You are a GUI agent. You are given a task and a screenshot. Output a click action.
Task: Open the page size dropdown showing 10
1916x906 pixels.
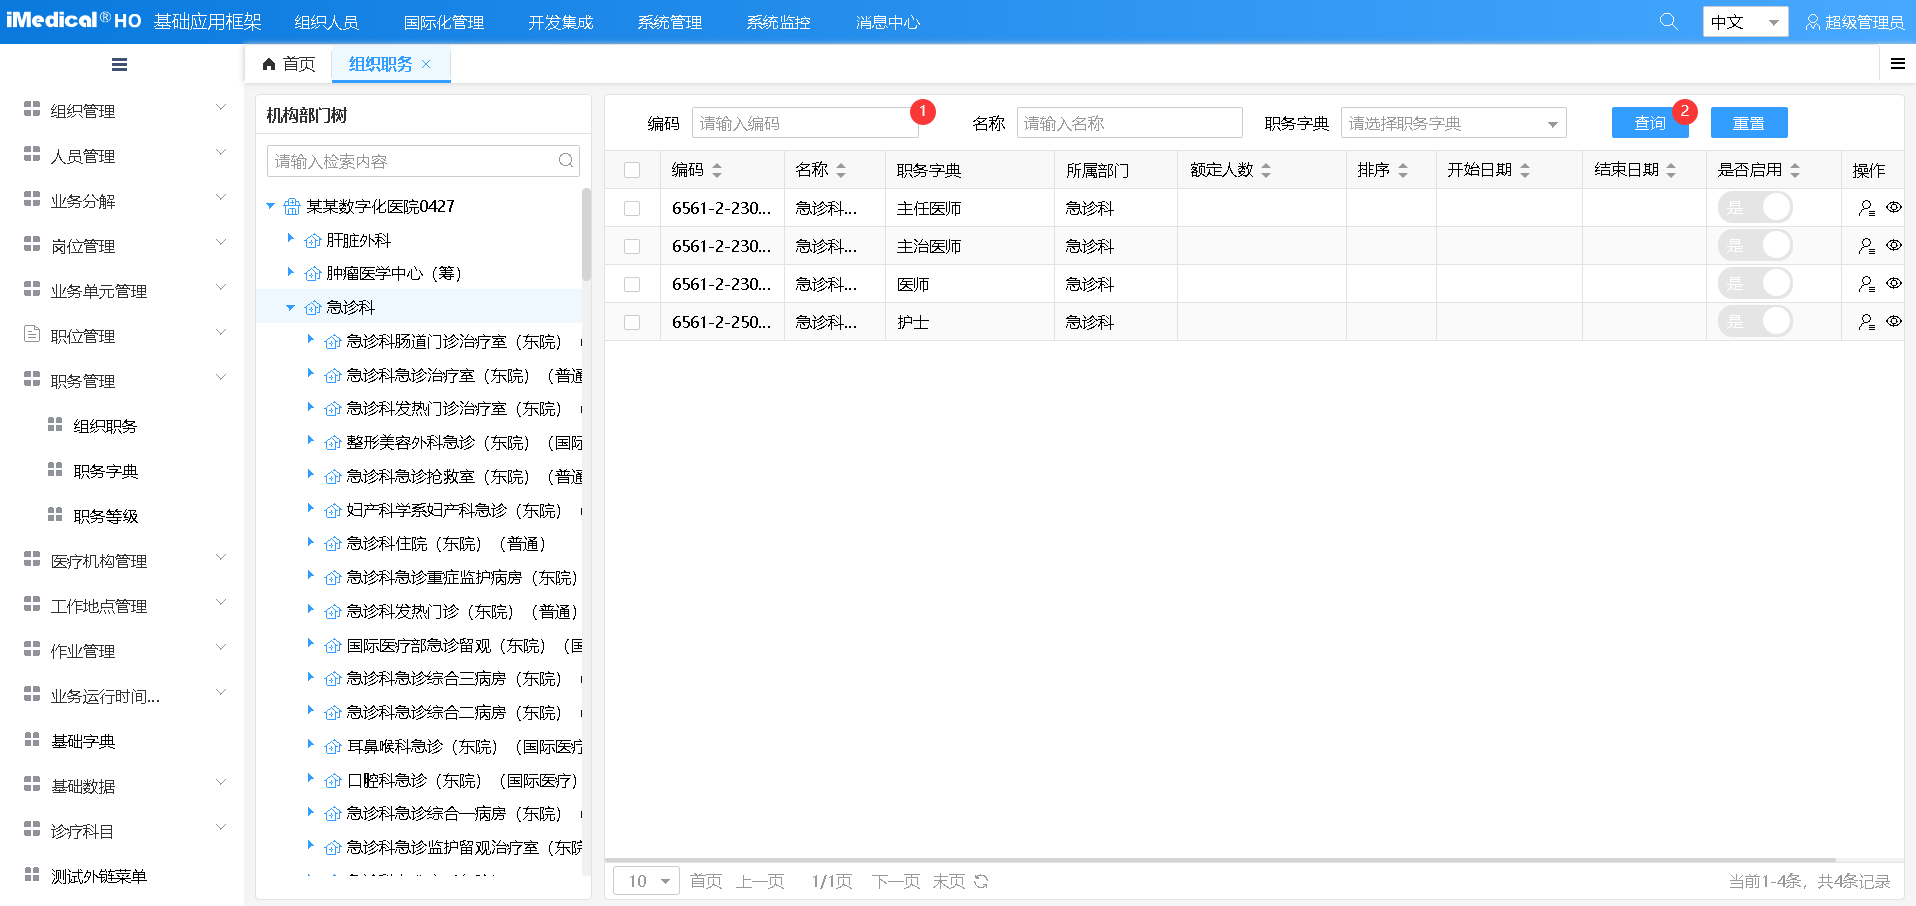[647, 881]
